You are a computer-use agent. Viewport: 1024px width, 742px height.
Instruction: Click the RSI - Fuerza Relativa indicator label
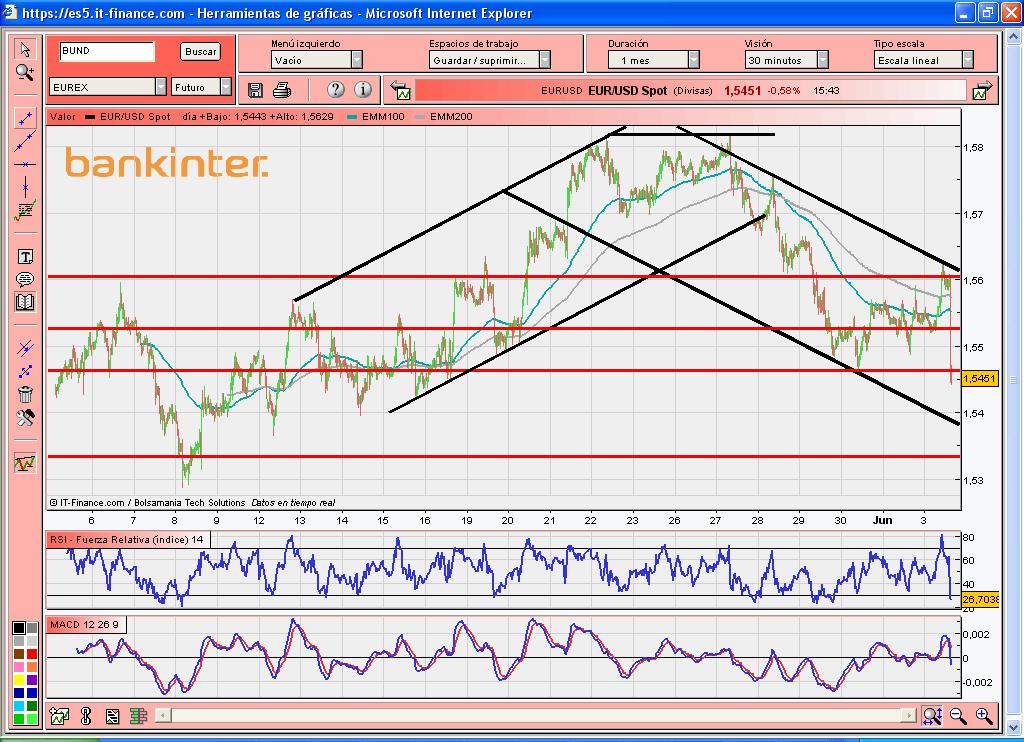[x=127, y=540]
